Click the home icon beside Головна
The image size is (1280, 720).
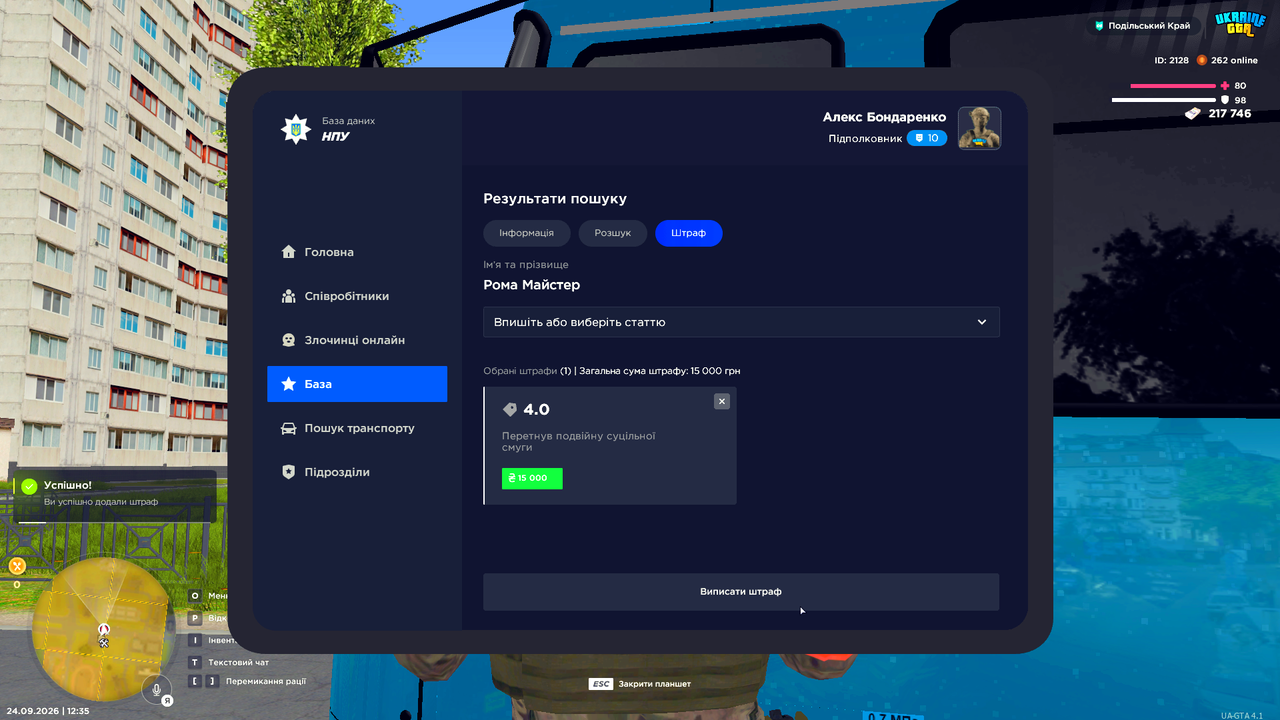click(288, 252)
